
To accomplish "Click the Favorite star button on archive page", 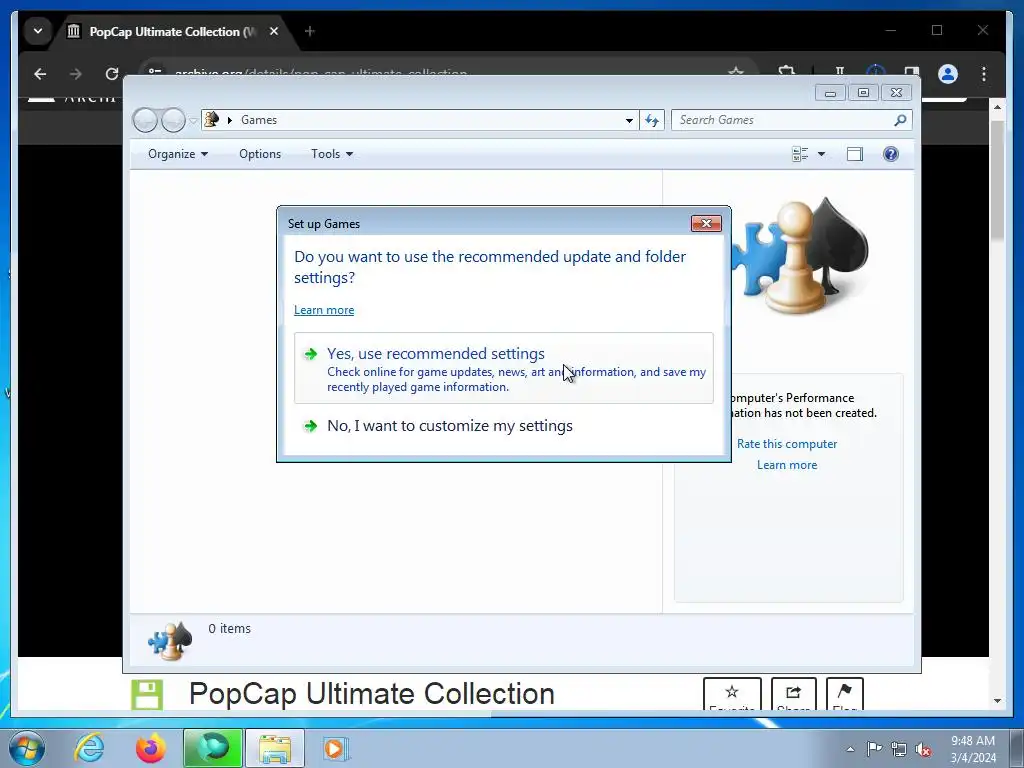I will pyautogui.click(x=732, y=695).
